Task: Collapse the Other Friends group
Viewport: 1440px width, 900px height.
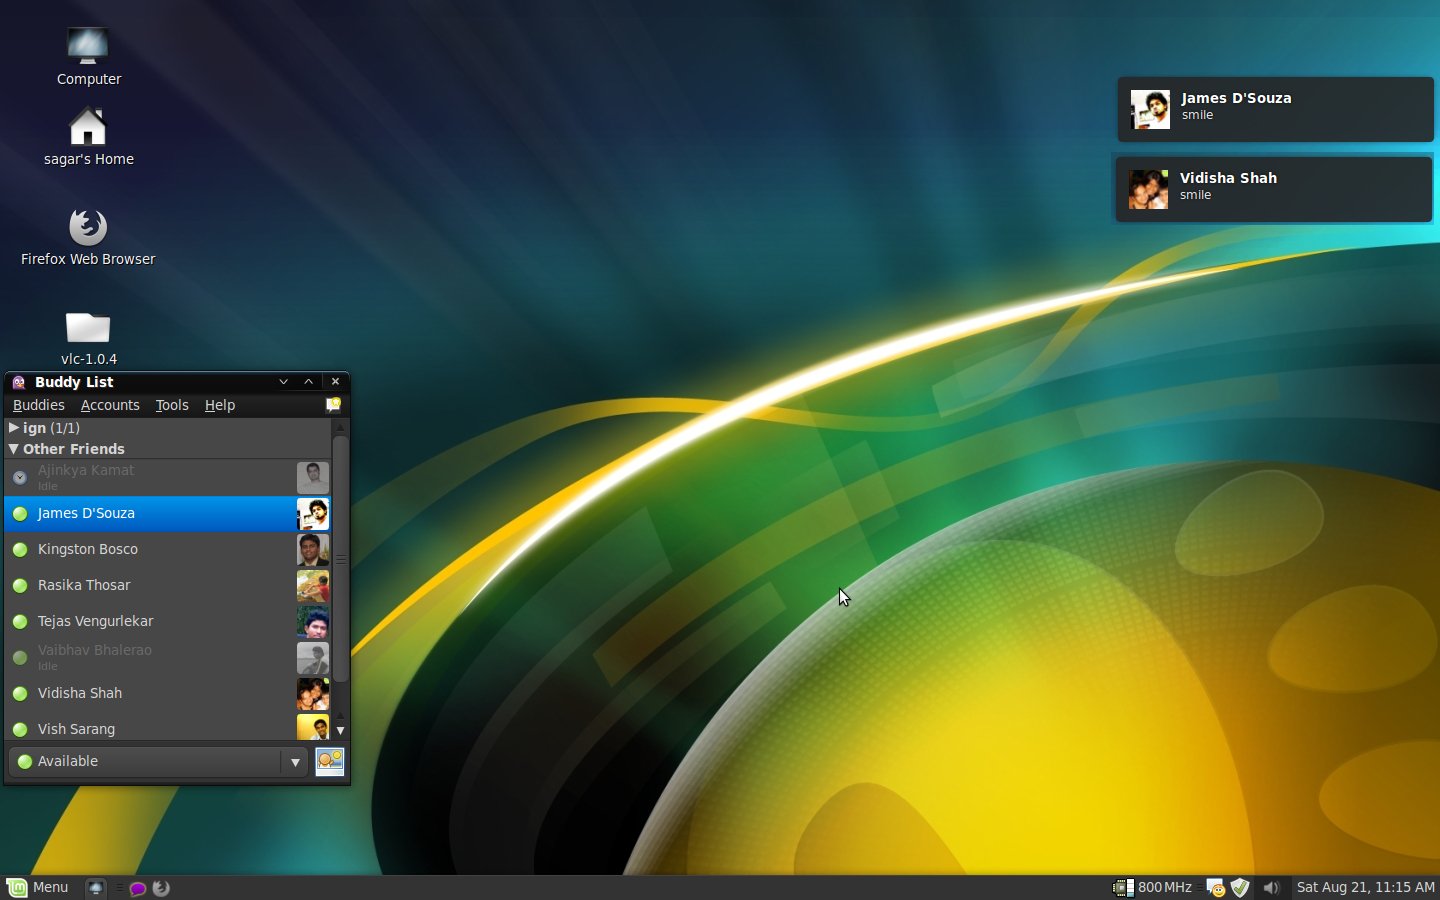Action: [x=14, y=449]
